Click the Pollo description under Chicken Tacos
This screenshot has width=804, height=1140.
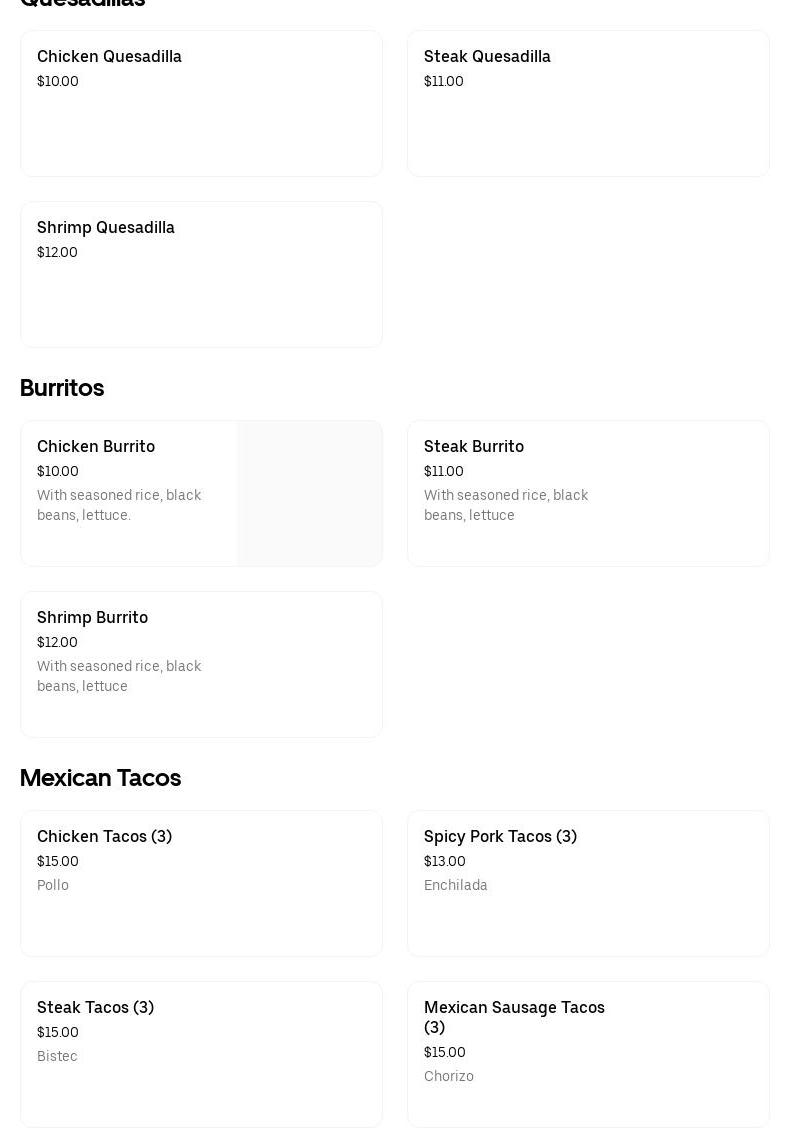tap(53, 886)
